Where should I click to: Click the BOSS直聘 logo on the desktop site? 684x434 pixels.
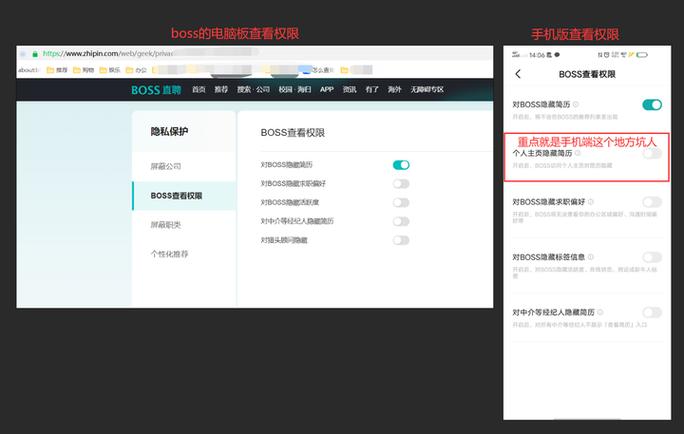pyautogui.click(x=156, y=90)
